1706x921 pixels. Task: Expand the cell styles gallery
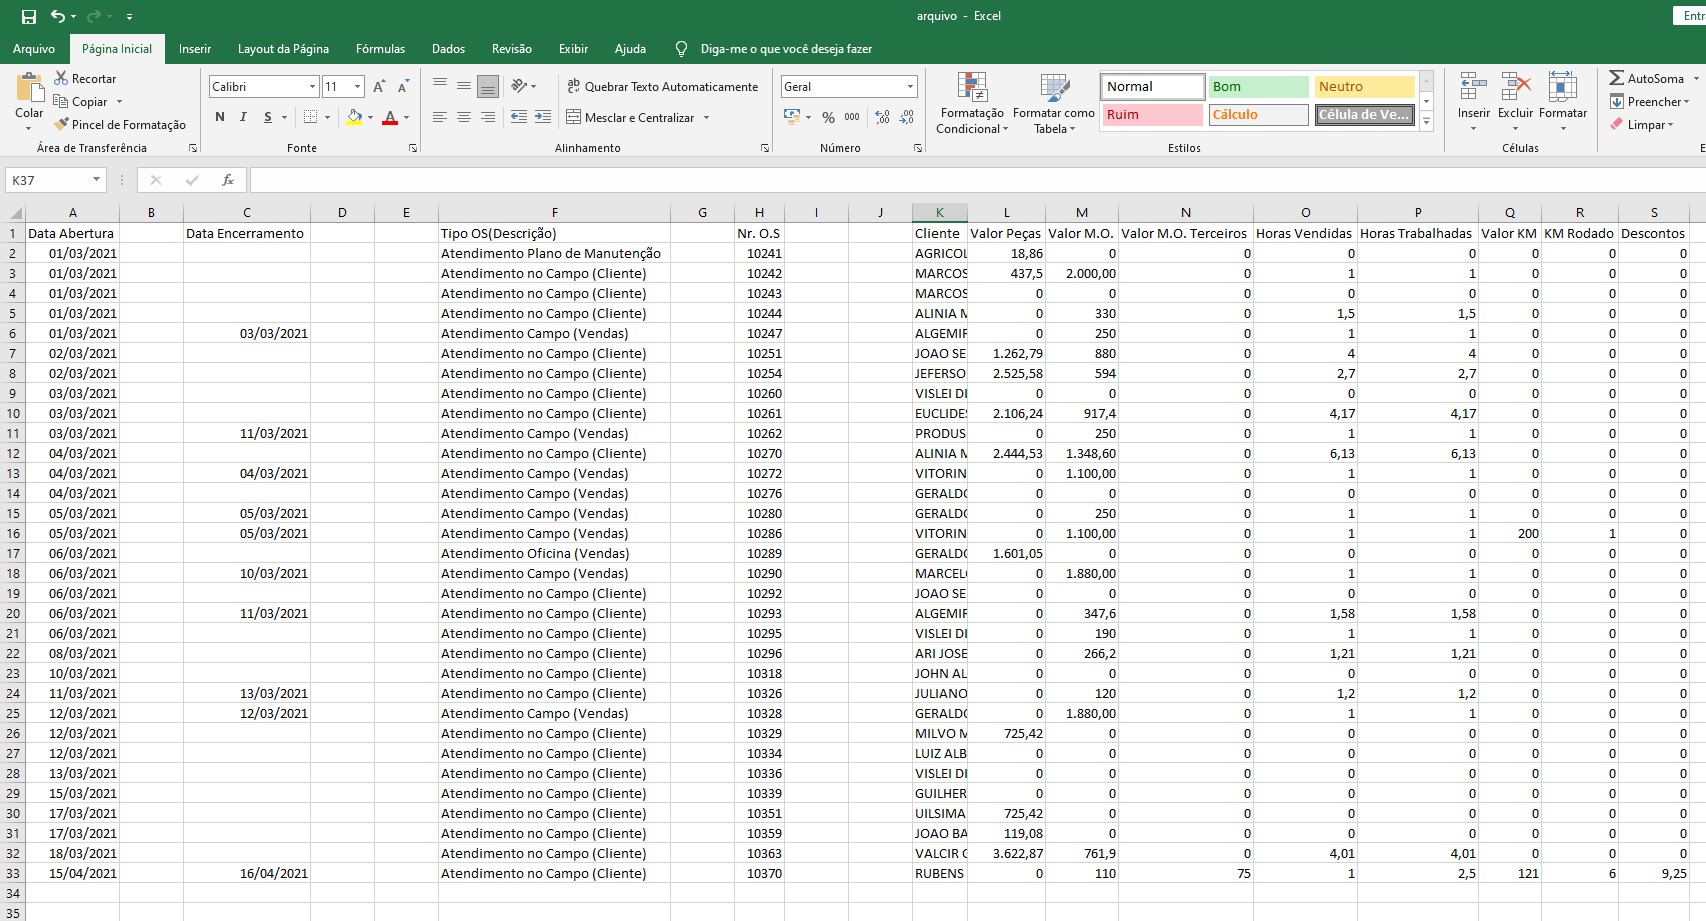click(1427, 121)
